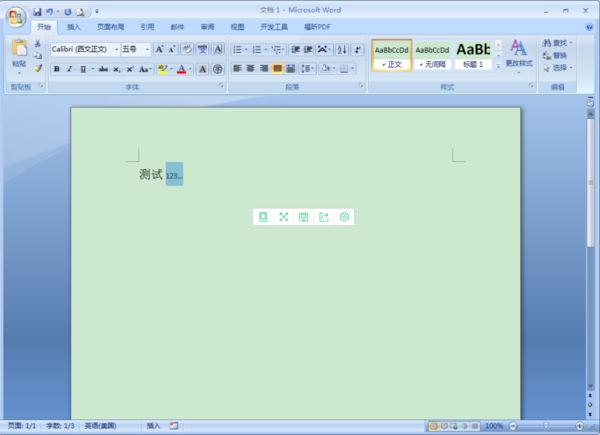Increase the paragraph indent

[x=308, y=50]
